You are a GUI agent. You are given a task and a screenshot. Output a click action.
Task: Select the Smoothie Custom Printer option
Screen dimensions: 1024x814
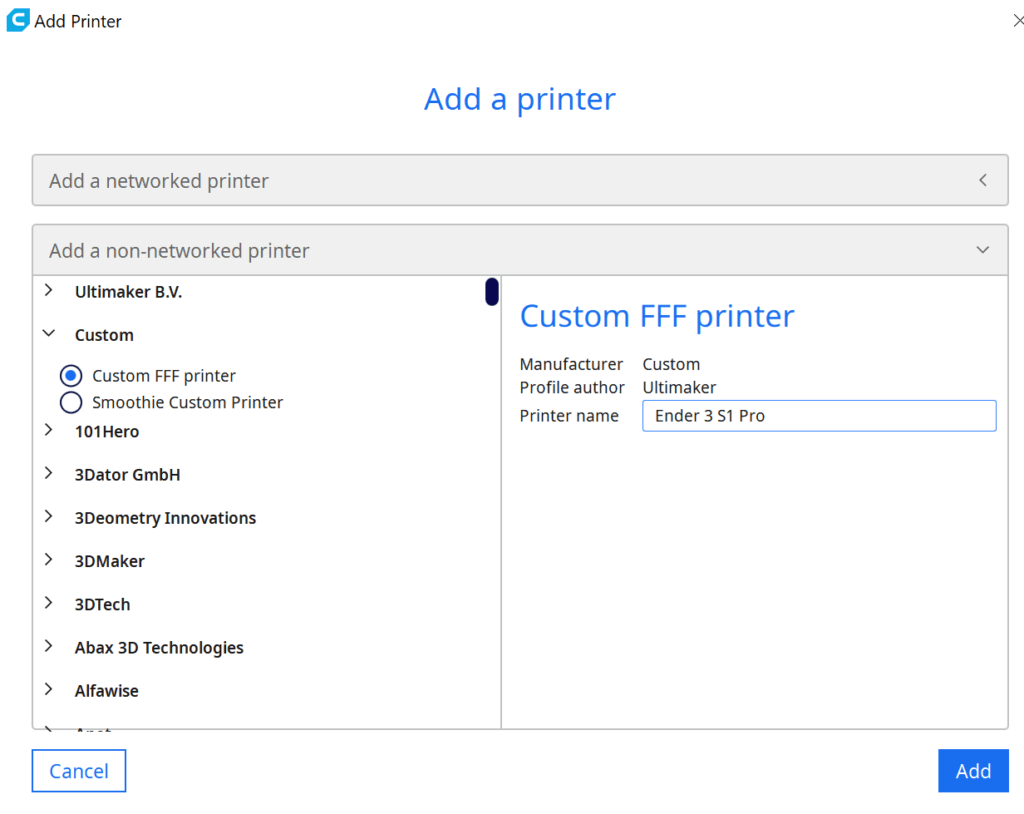(x=70, y=402)
